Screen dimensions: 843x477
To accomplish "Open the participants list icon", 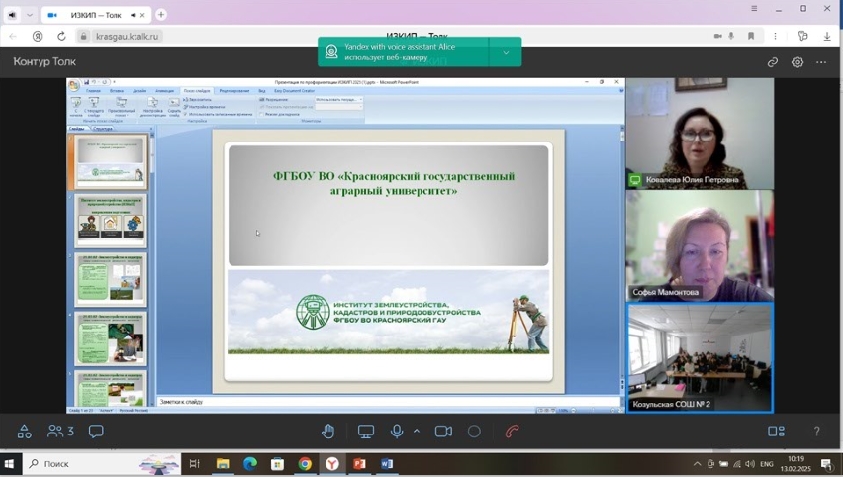I will [x=60, y=431].
